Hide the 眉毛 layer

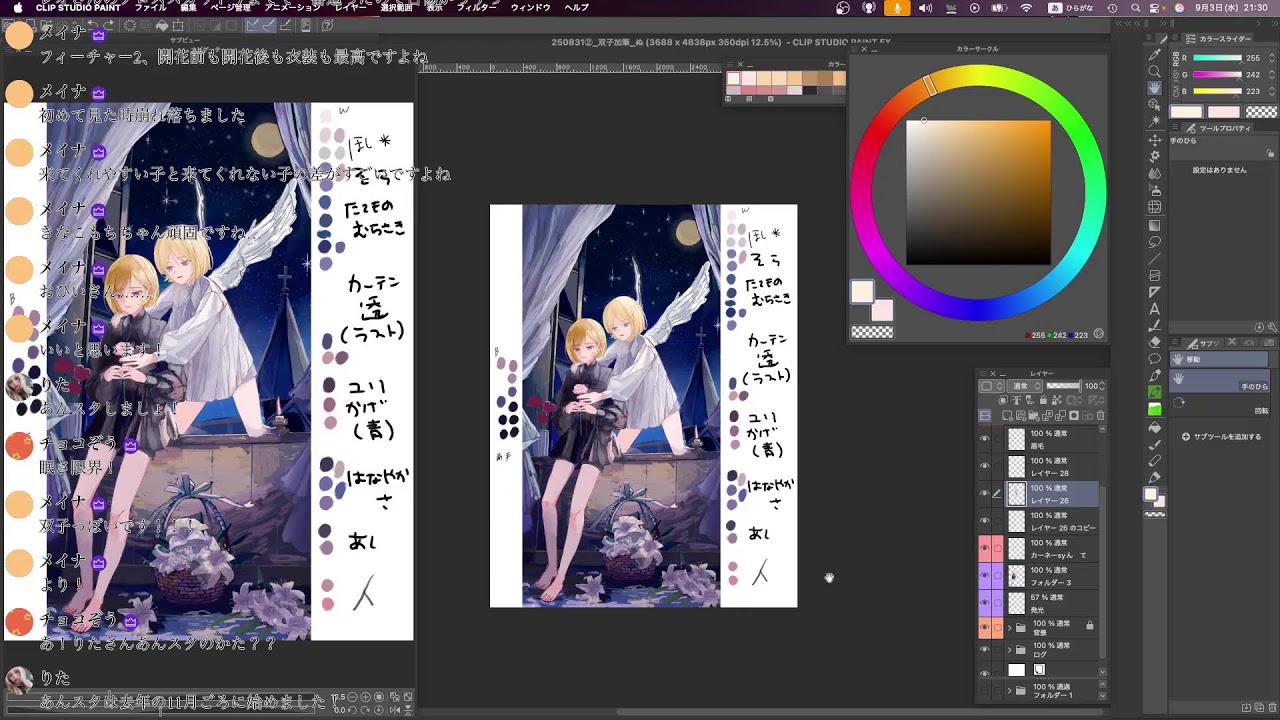pos(984,438)
